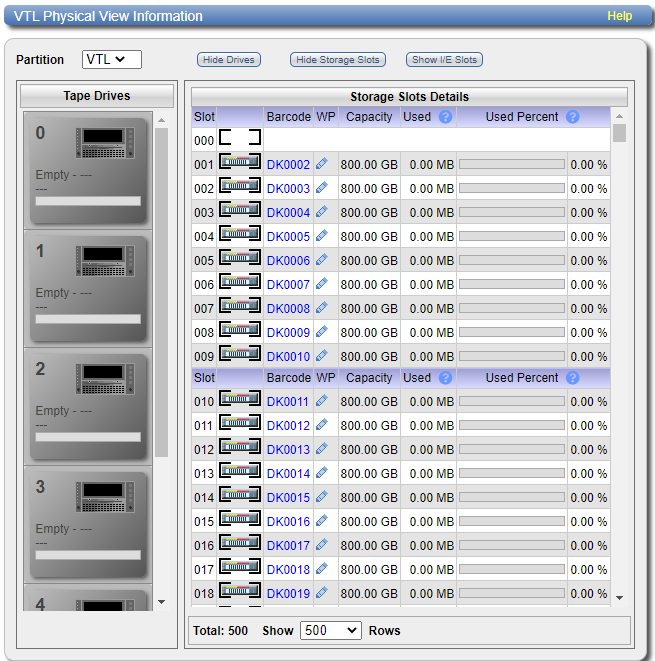Click the usage progress bar for slot 015
This screenshot has height=661, width=655.
click(512, 521)
